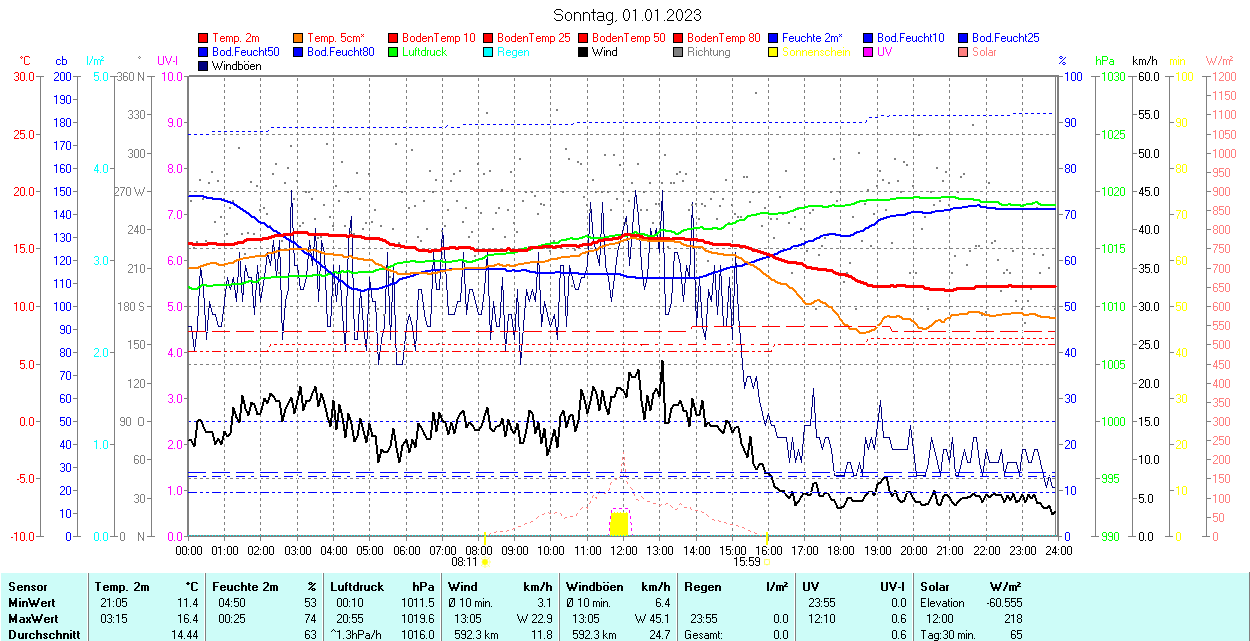The image size is (1250, 641).
Task: Select the magenta UV legend swatch
Action: click(x=869, y=52)
